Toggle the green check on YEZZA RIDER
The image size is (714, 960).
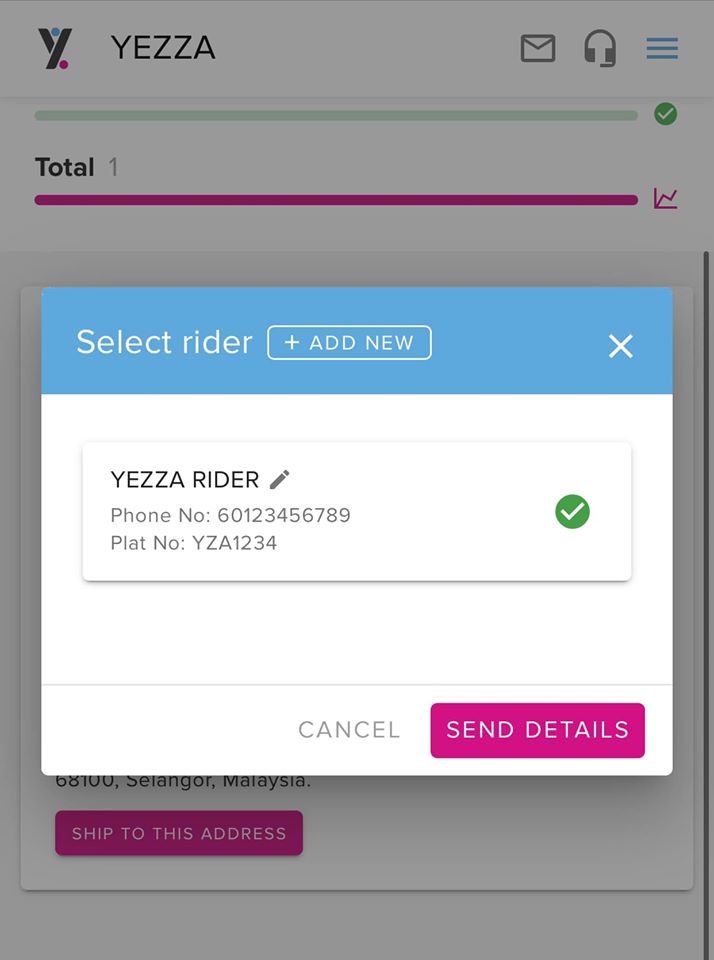point(572,512)
